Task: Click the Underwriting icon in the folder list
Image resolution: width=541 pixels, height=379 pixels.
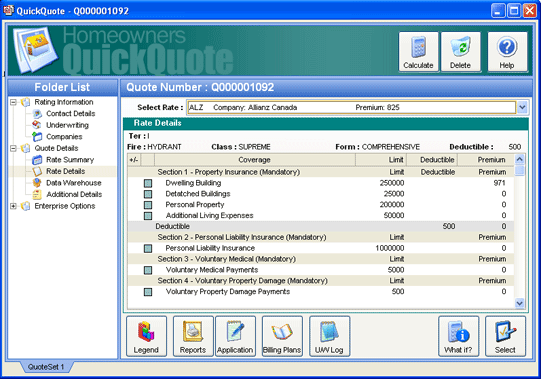Action: pyautogui.click(x=37, y=125)
